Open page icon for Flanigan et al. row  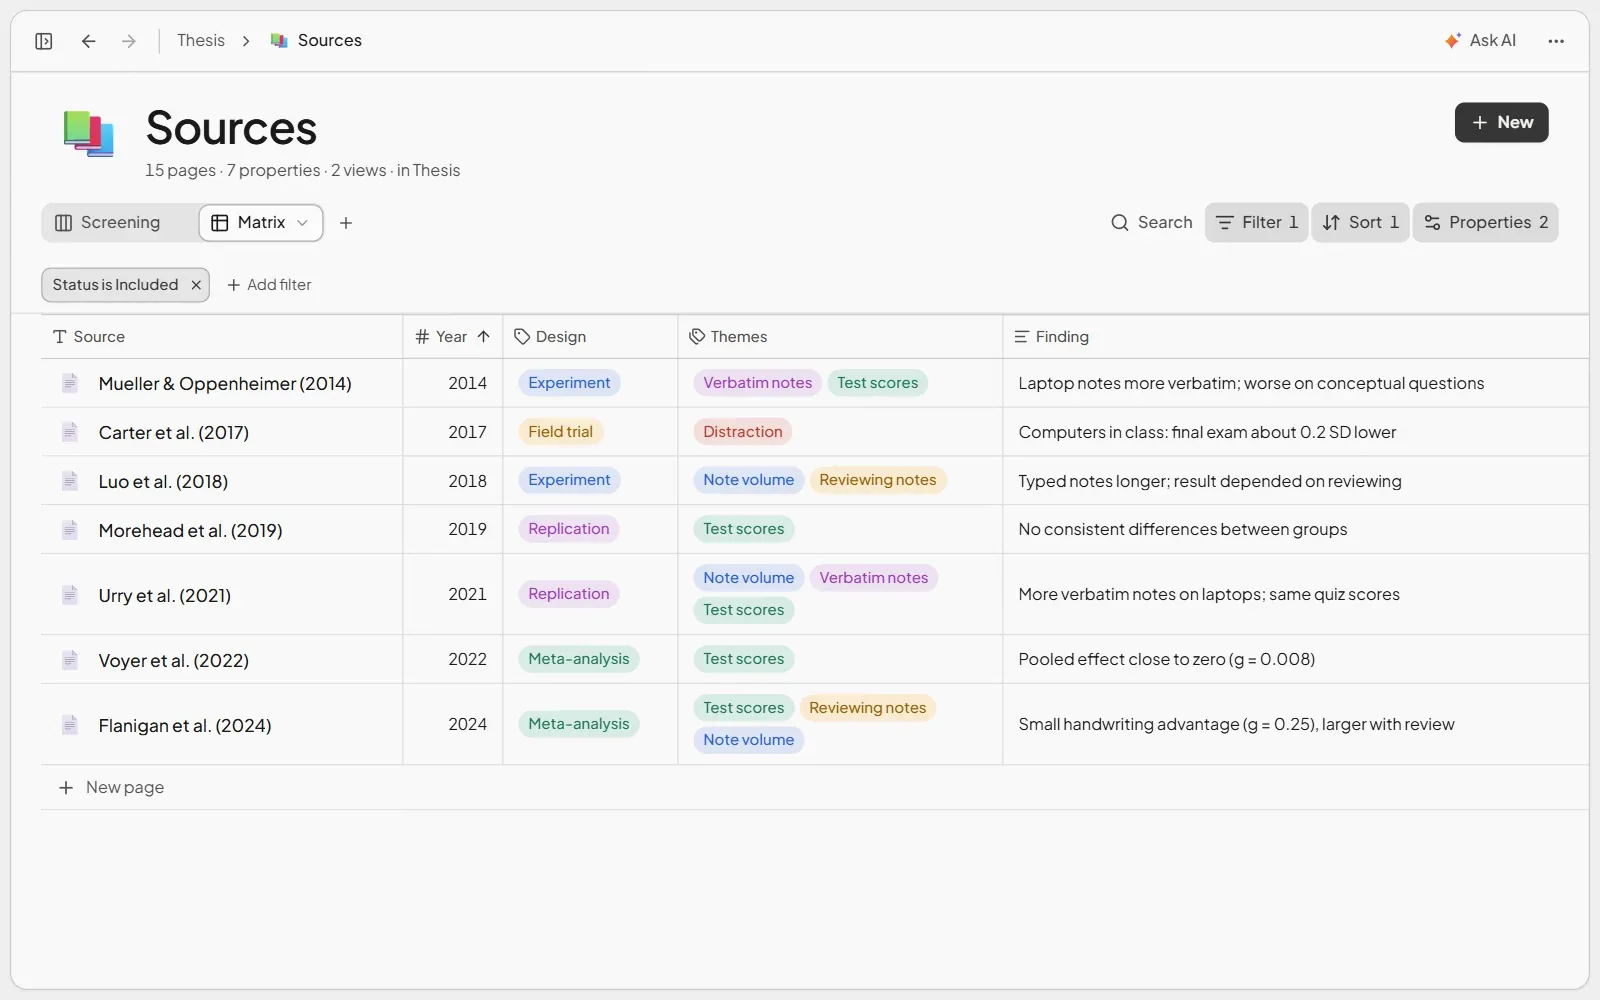tap(70, 725)
